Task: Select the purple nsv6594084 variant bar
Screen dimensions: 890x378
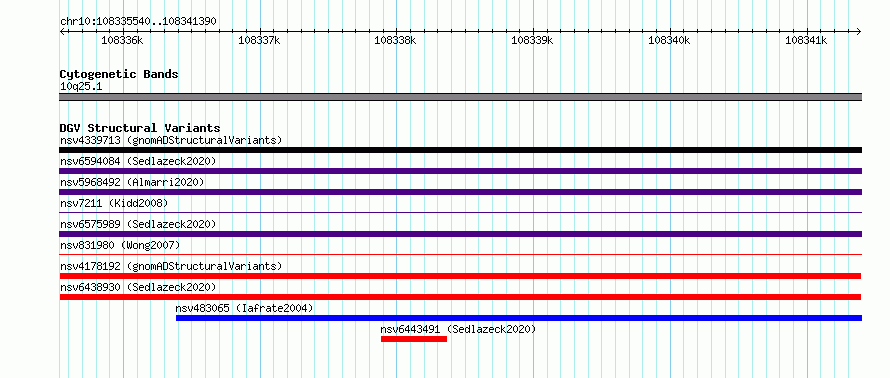Action: pyautogui.click(x=460, y=171)
